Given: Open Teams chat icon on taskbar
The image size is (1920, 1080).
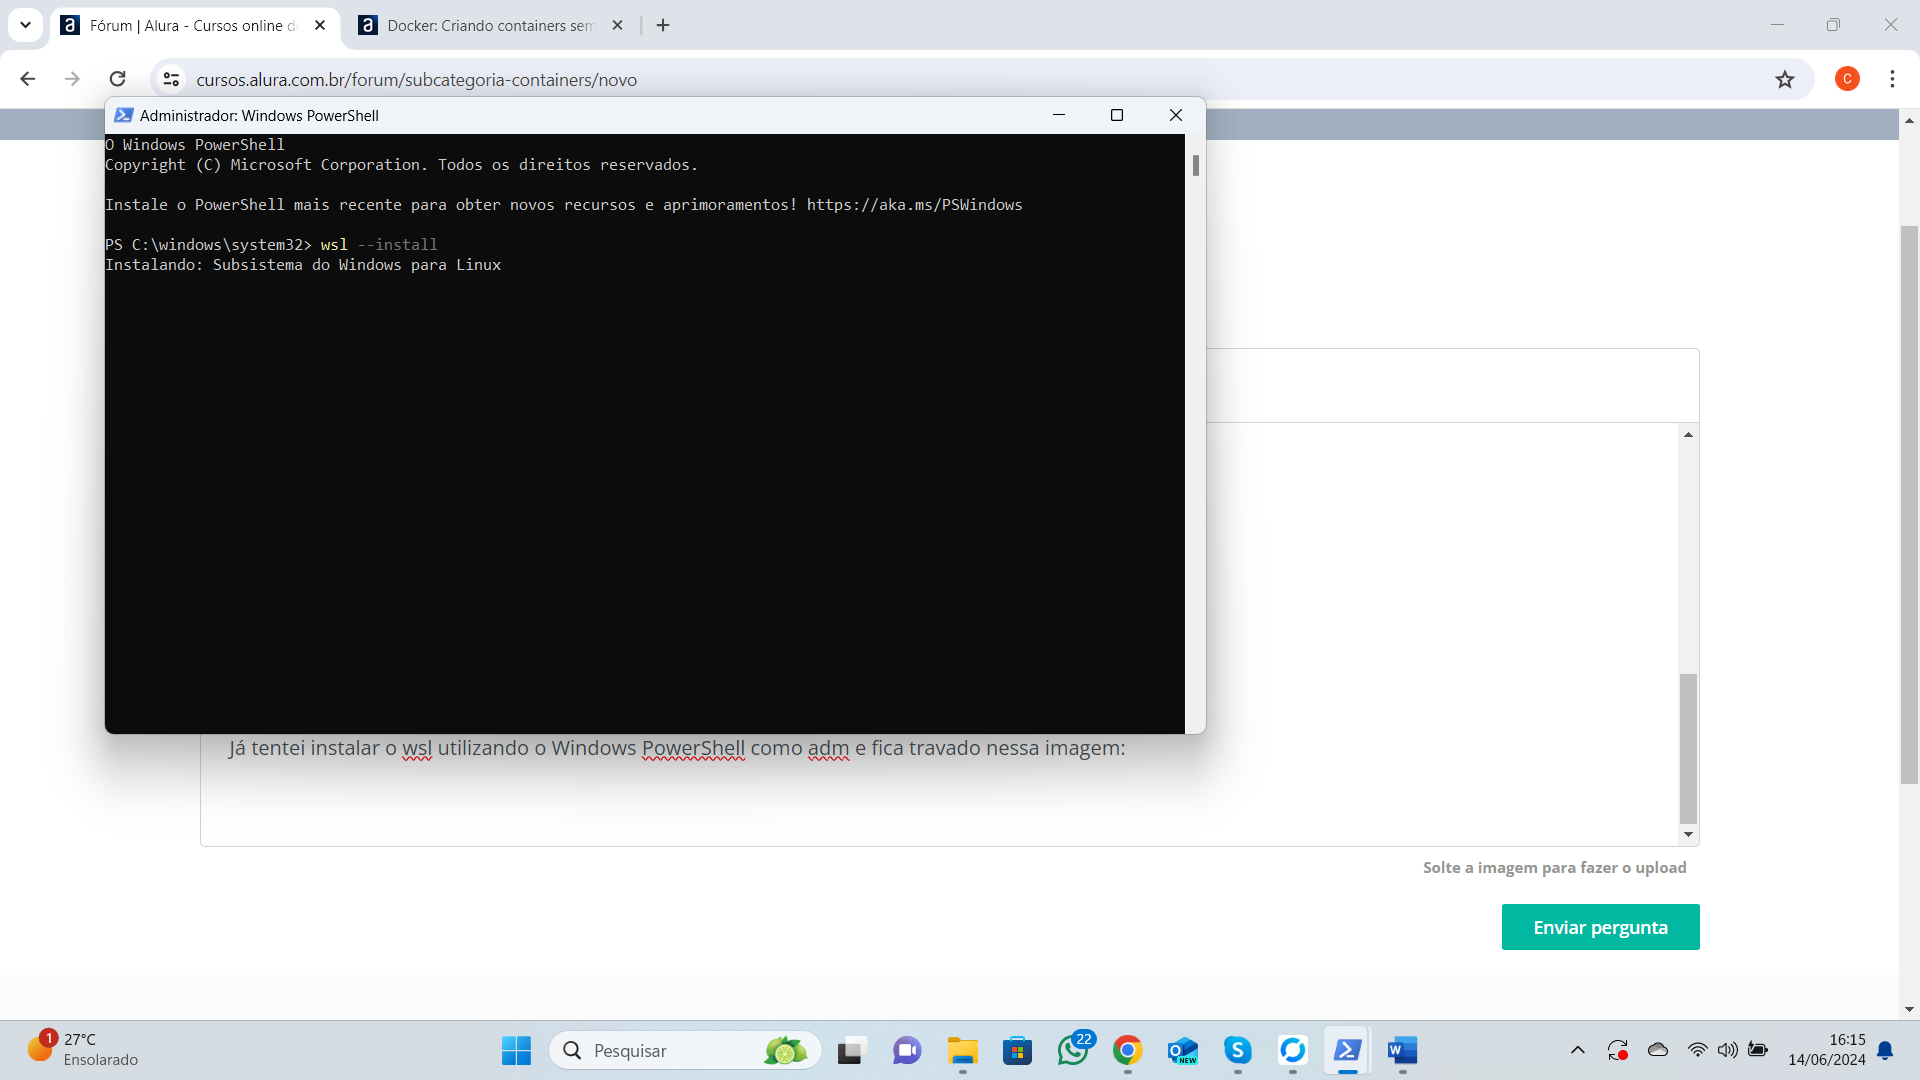Looking at the screenshot, I should [907, 1050].
